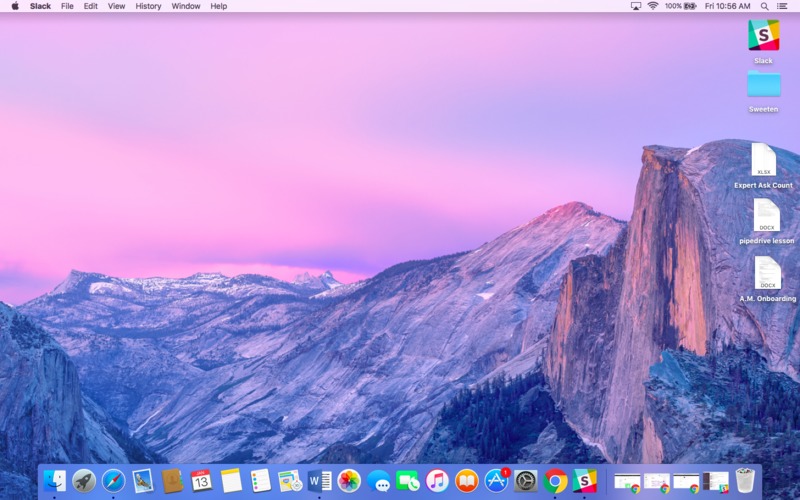Open the Edit menu
Screen dimensions: 800x500
pos(91,6)
